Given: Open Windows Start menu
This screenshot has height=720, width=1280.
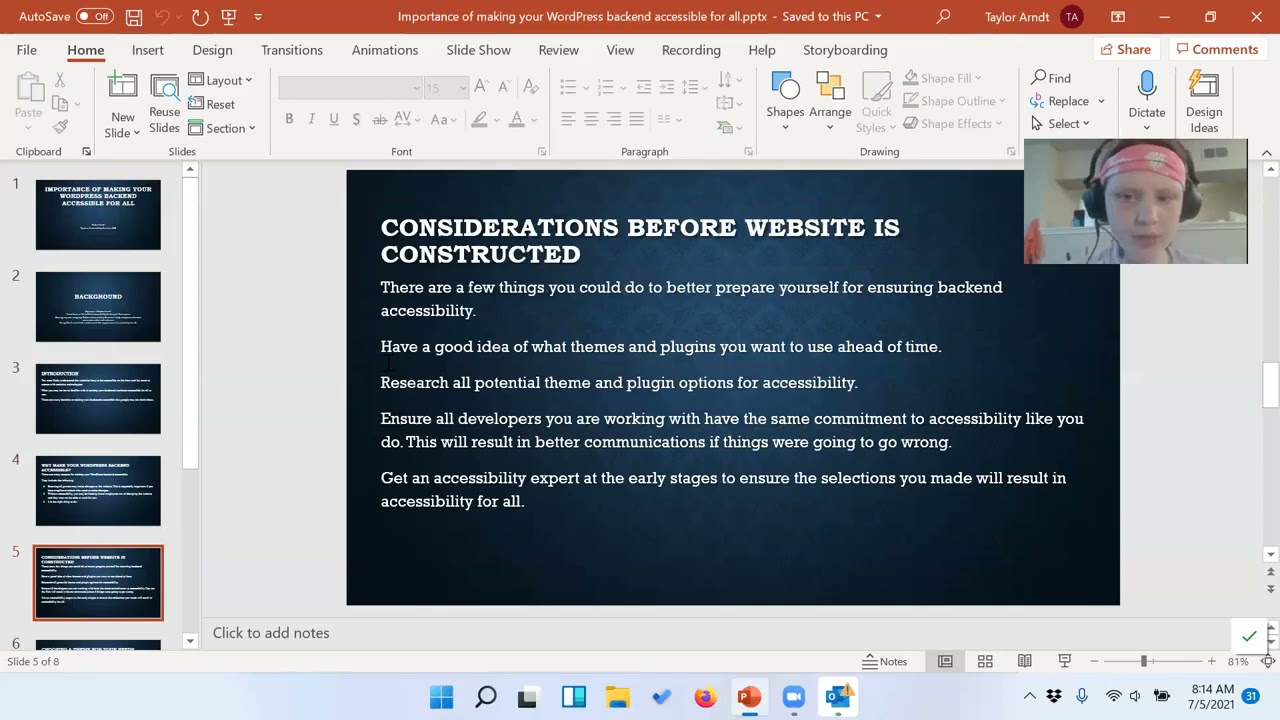Looking at the screenshot, I should pyautogui.click(x=441, y=697).
